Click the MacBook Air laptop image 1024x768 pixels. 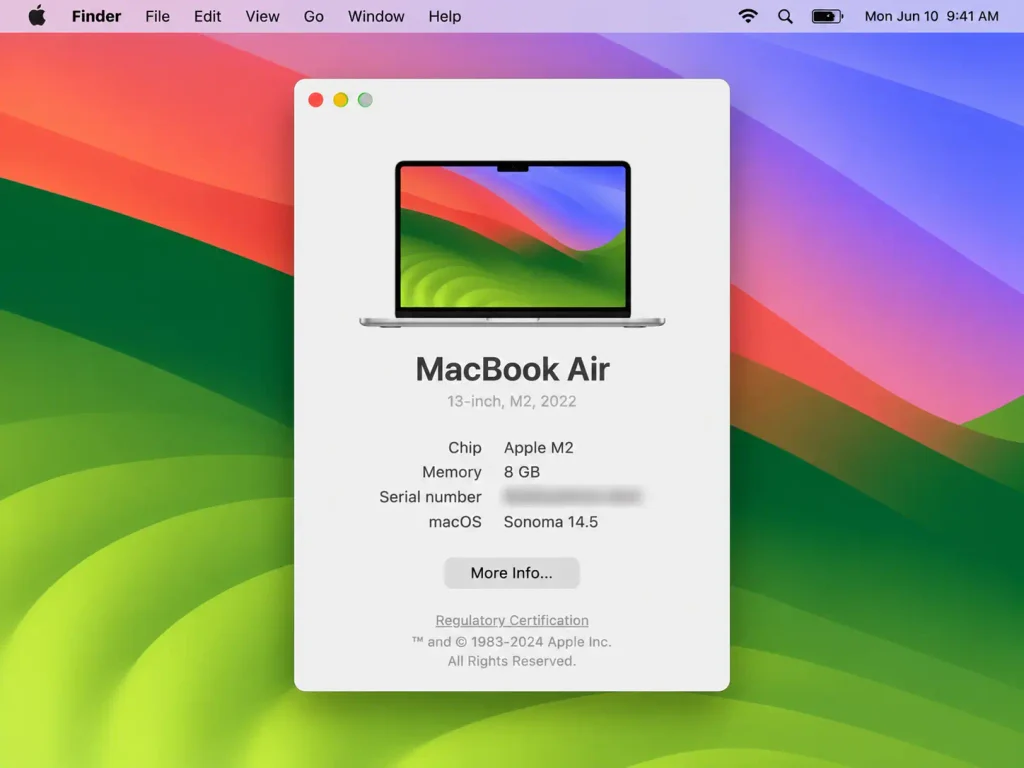(512, 244)
